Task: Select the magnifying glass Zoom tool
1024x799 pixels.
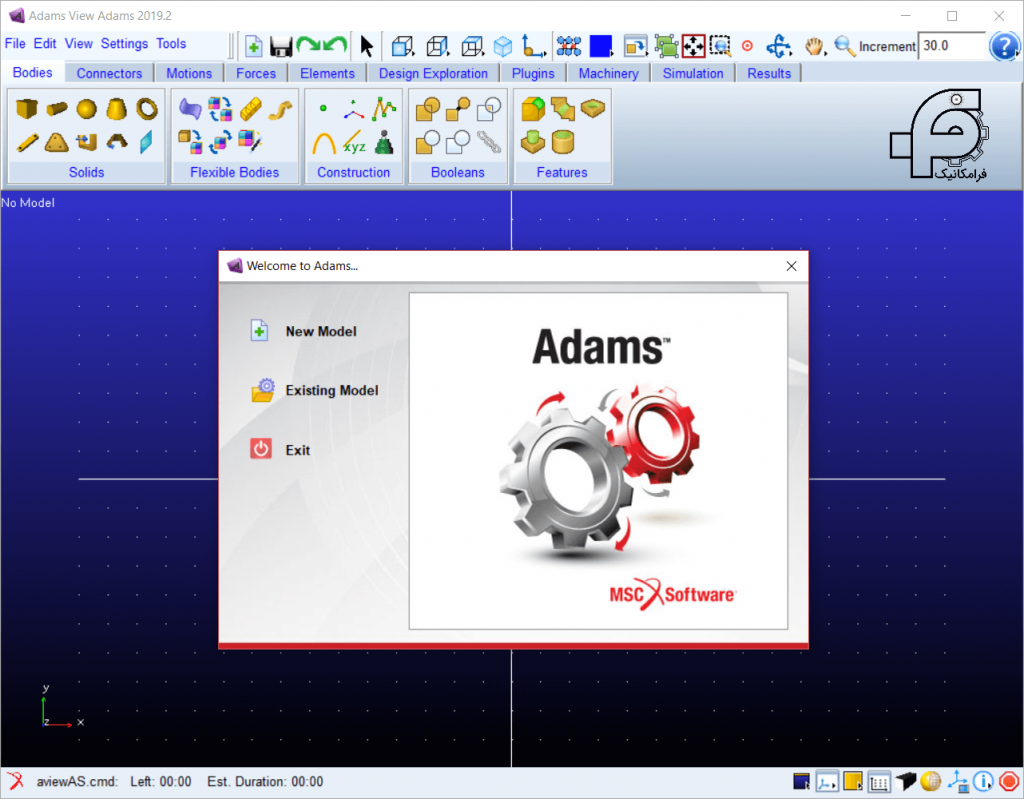Action: pos(844,46)
